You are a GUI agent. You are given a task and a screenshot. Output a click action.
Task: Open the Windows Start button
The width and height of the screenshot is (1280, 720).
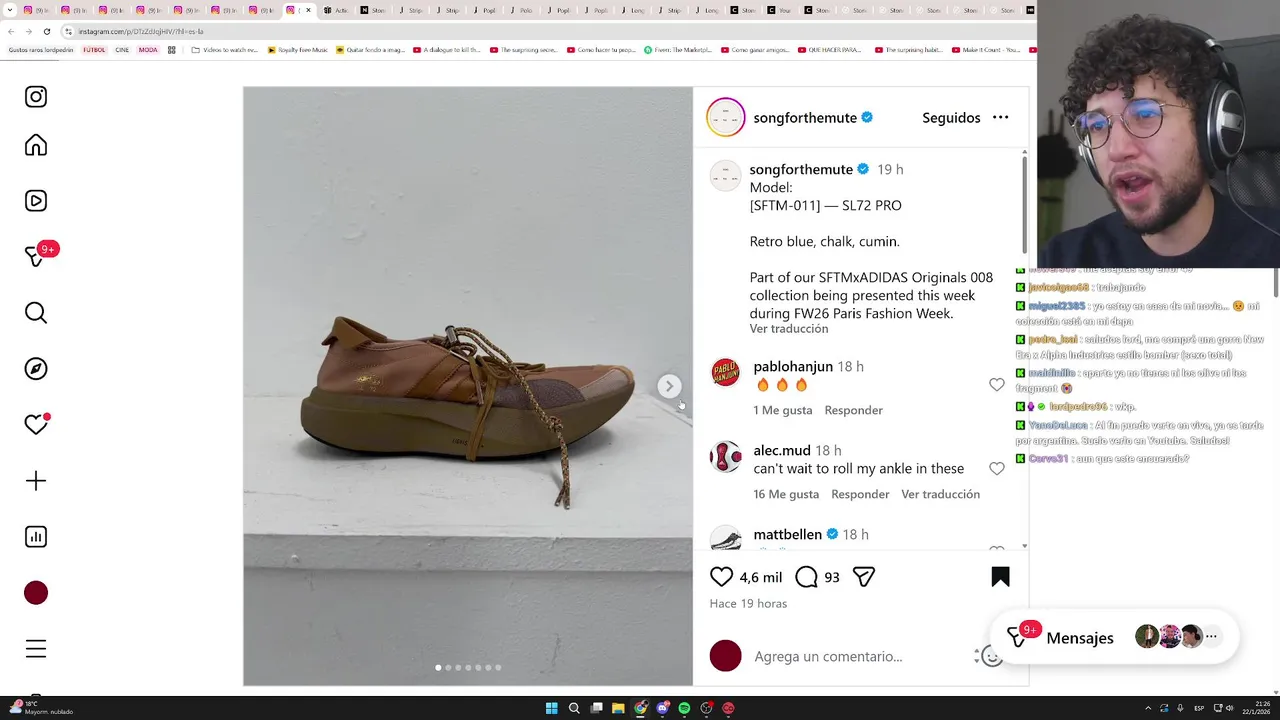click(x=551, y=708)
